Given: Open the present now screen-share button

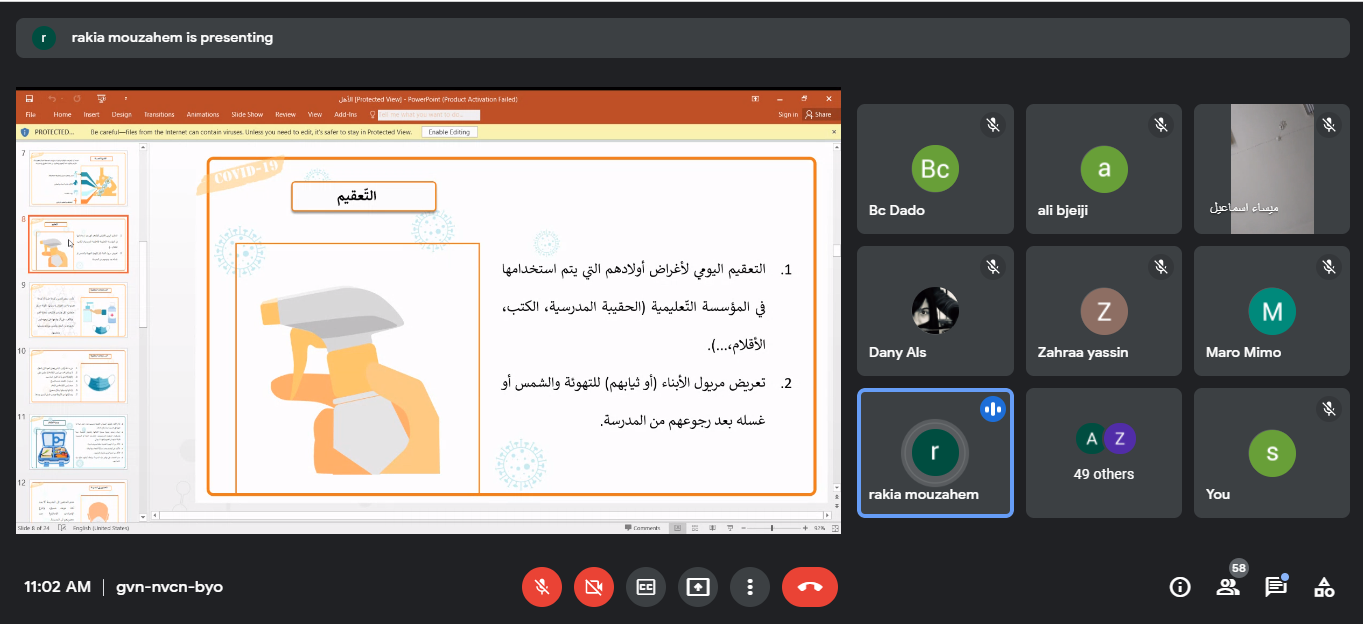Looking at the screenshot, I should (x=698, y=587).
